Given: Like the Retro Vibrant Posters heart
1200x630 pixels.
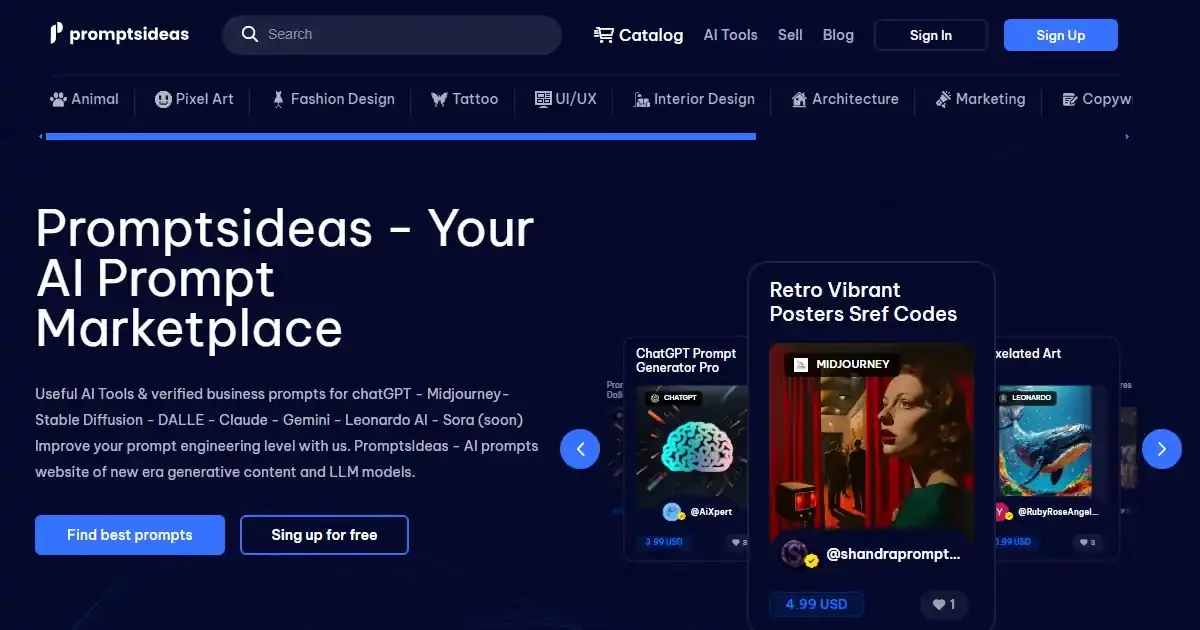Looking at the screenshot, I should 938,604.
